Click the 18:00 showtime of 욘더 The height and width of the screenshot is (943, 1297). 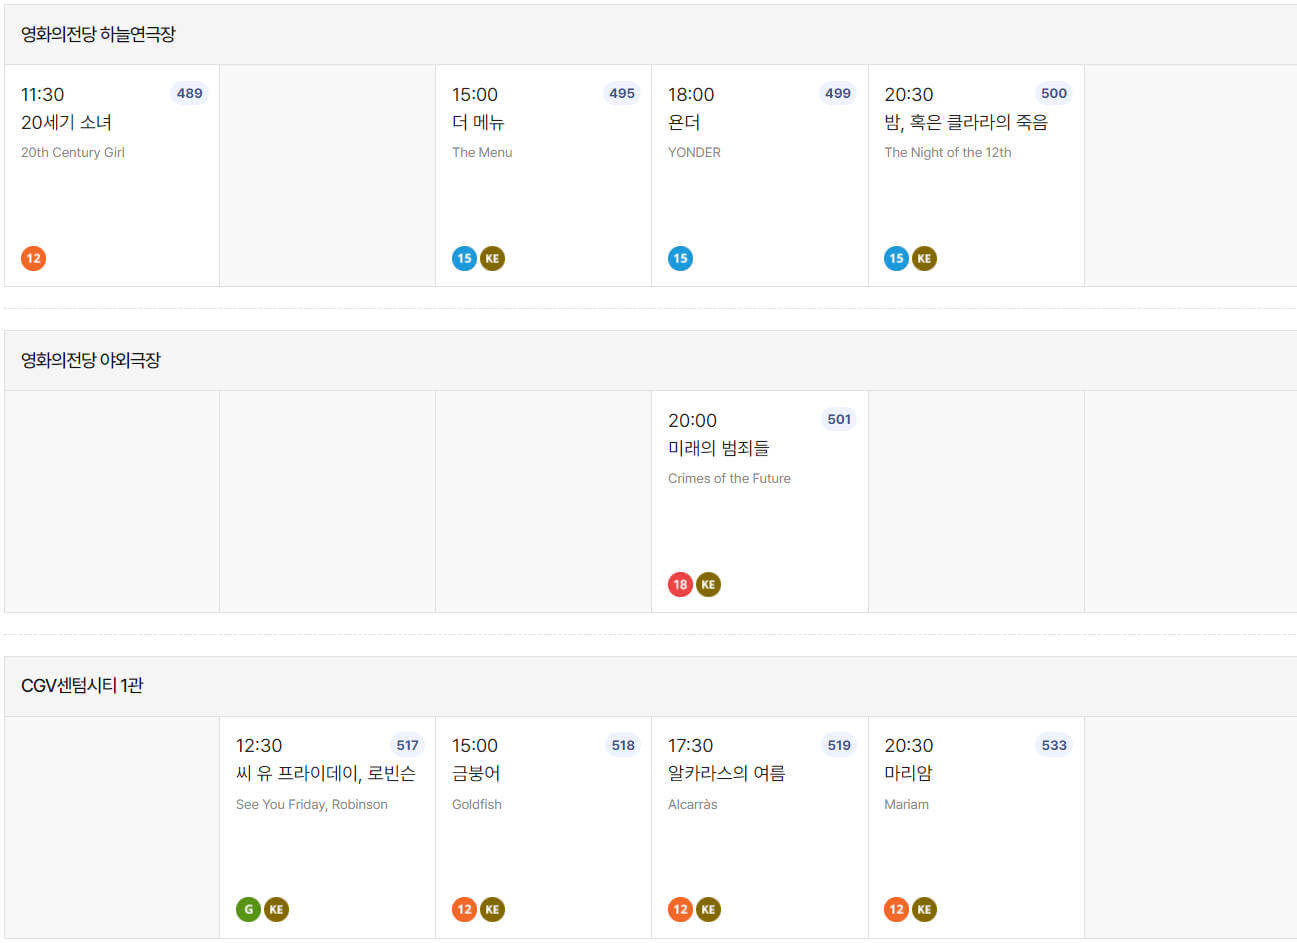691,94
